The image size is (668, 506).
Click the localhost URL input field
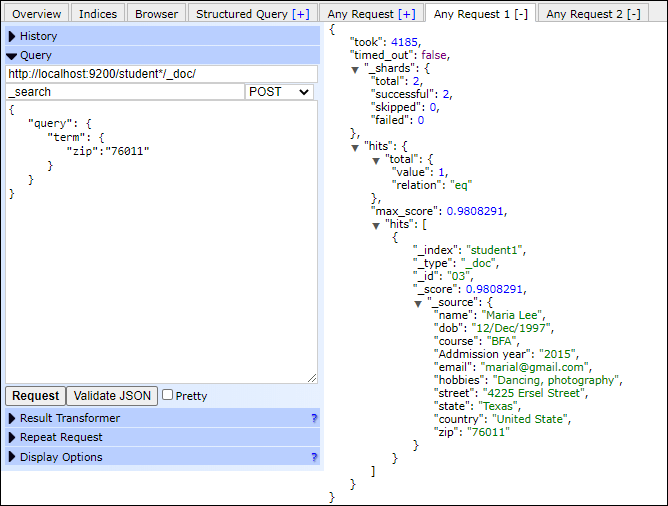tap(161, 74)
